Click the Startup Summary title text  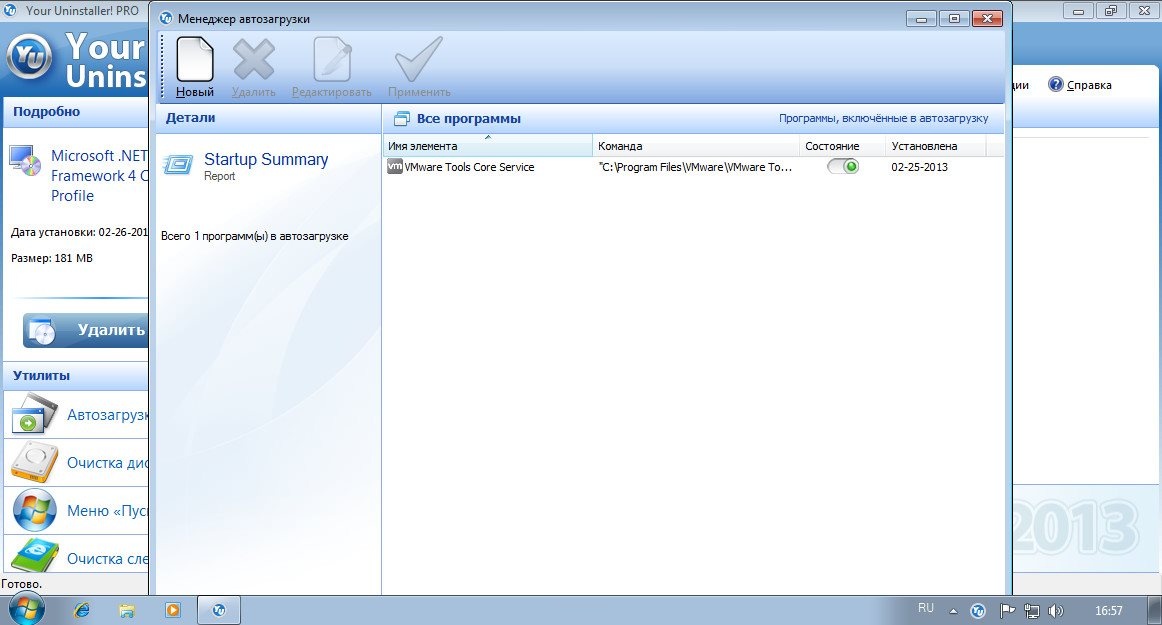(266, 159)
